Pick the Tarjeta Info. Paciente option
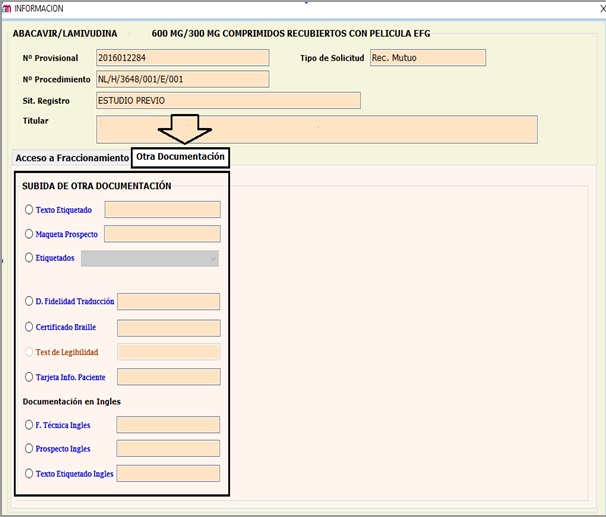 click(x=29, y=377)
